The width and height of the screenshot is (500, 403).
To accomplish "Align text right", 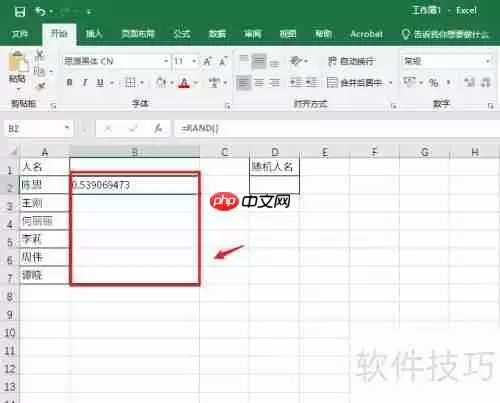I will [x=274, y=82].
